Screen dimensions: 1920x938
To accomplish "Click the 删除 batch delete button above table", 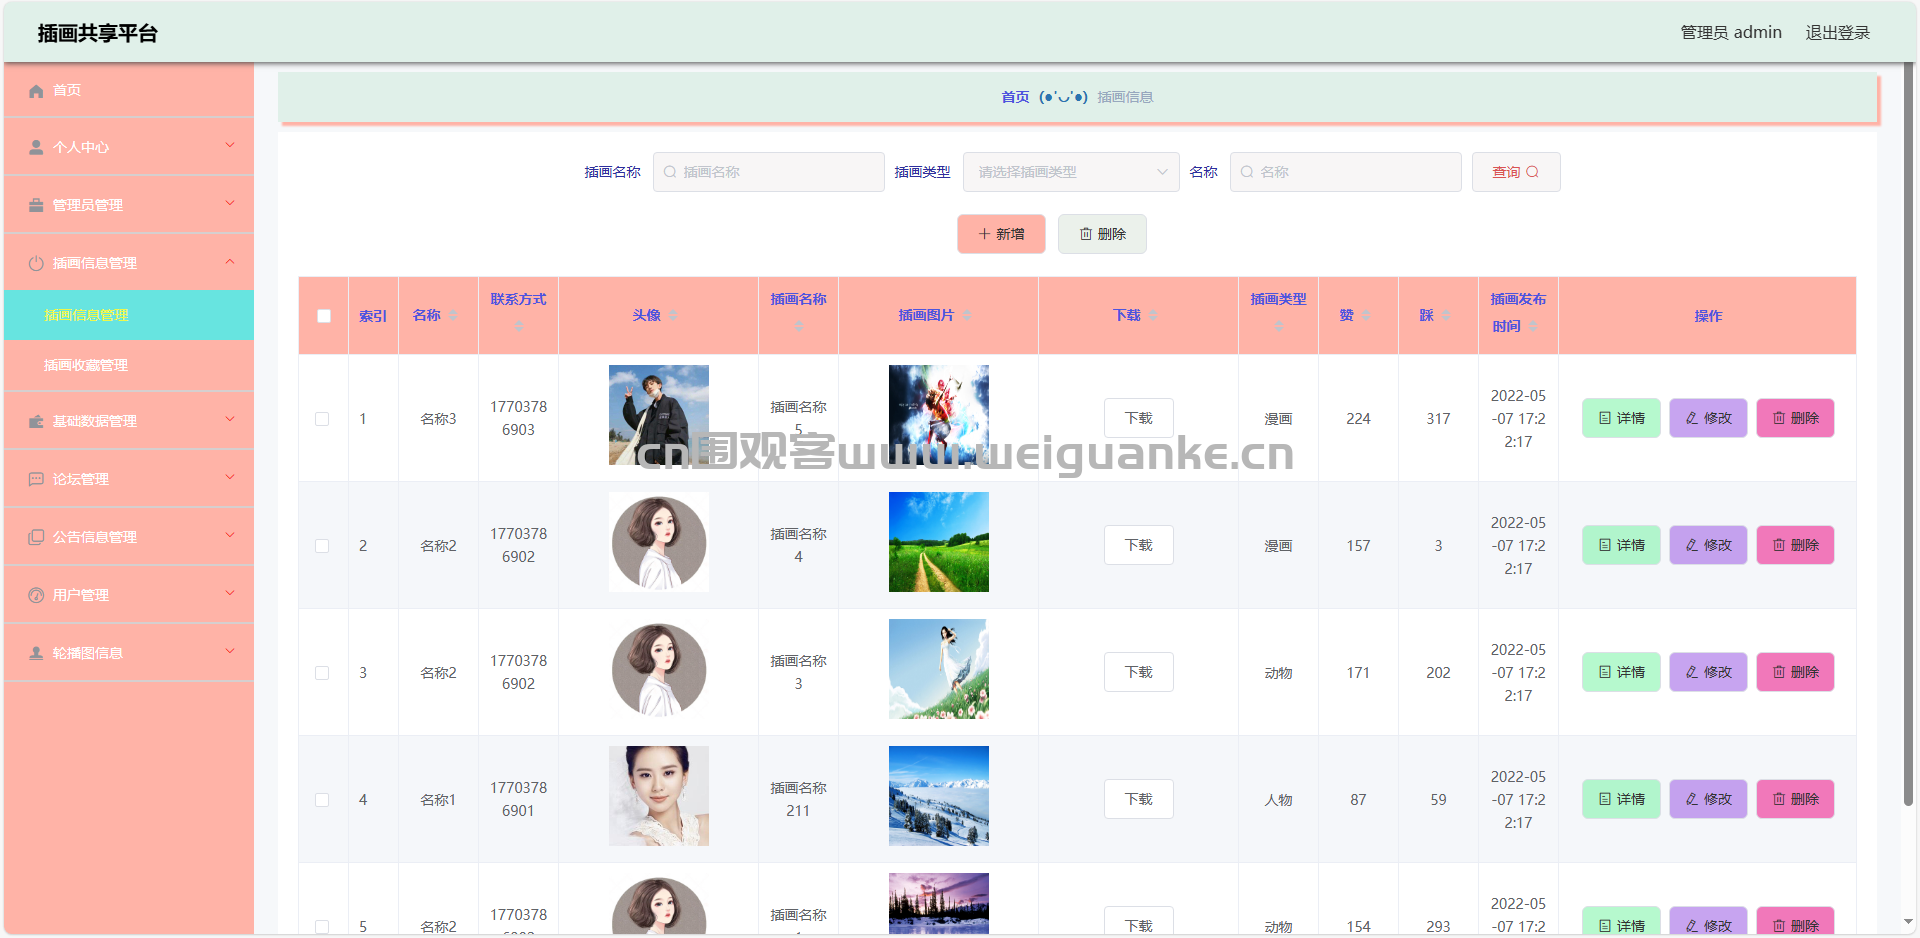I will (x=1102, y=234).
